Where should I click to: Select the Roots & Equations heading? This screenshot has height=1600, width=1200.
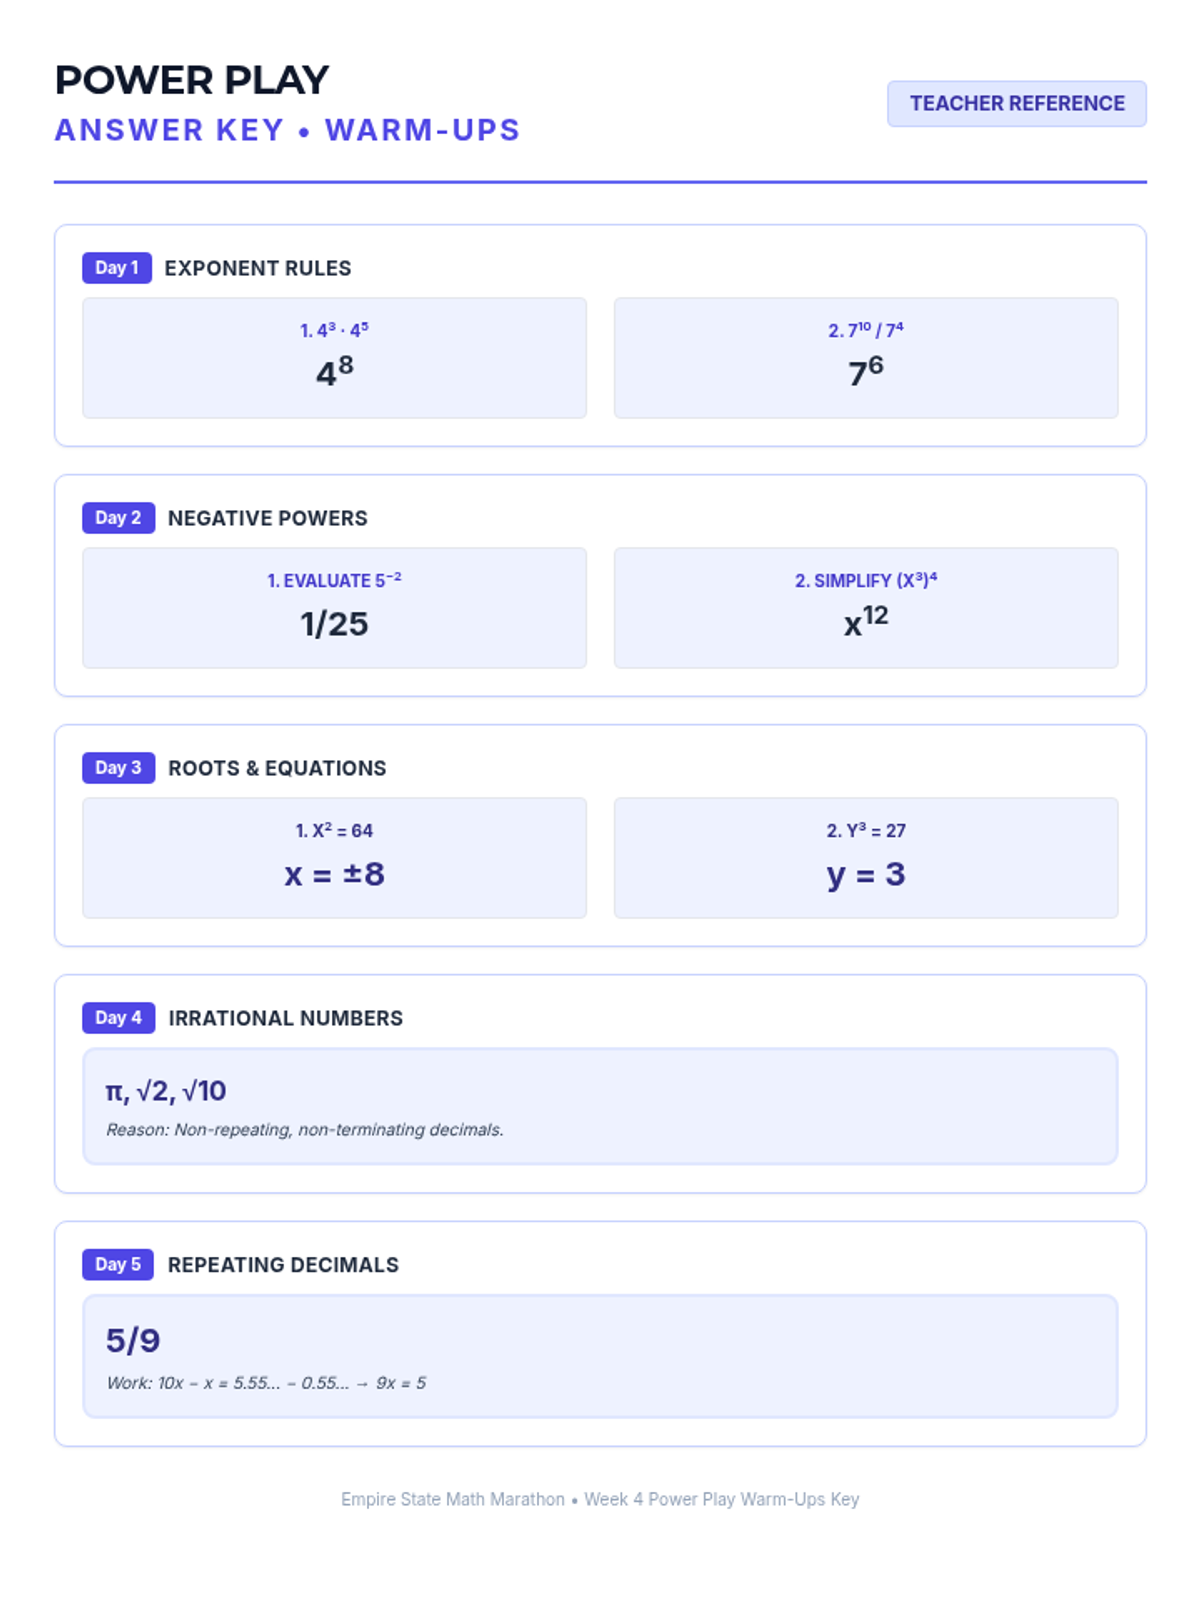[277, 768]
